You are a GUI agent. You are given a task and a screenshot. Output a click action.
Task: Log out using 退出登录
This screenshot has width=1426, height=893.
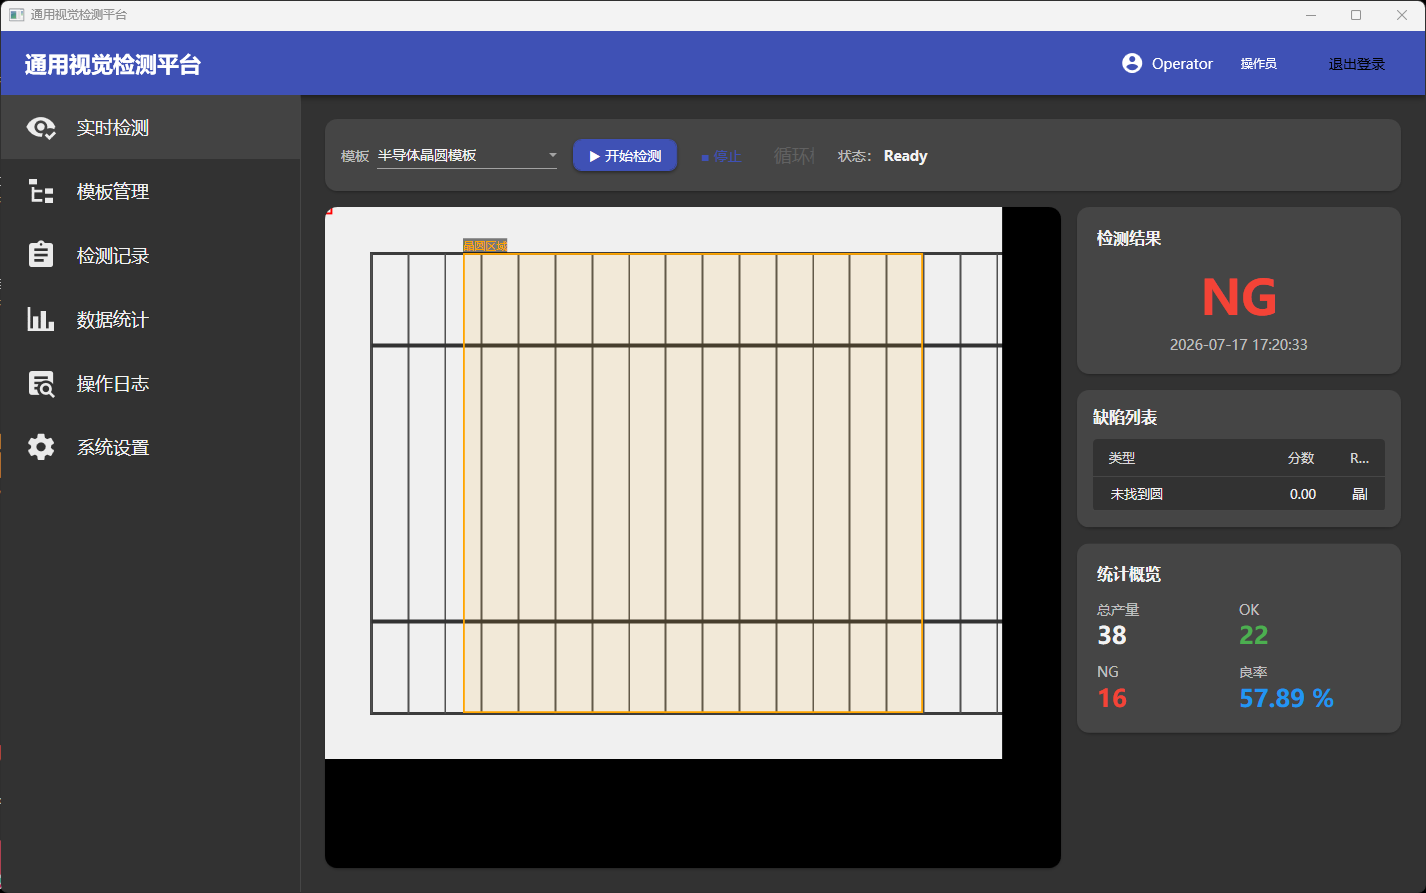click(x=1356, y=64)
